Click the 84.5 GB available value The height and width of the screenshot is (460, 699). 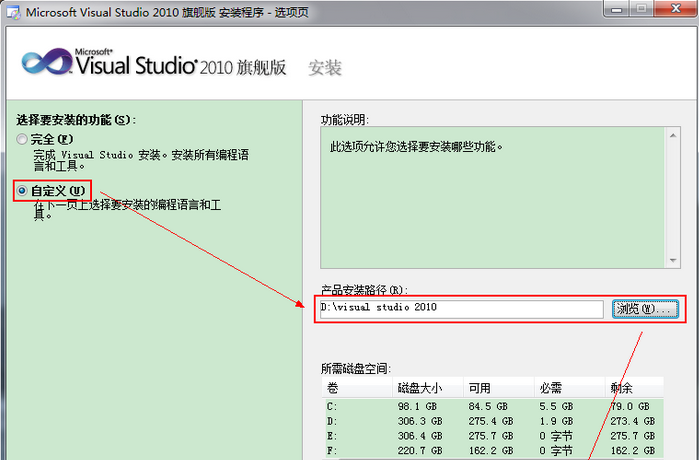tap(488, 407)
